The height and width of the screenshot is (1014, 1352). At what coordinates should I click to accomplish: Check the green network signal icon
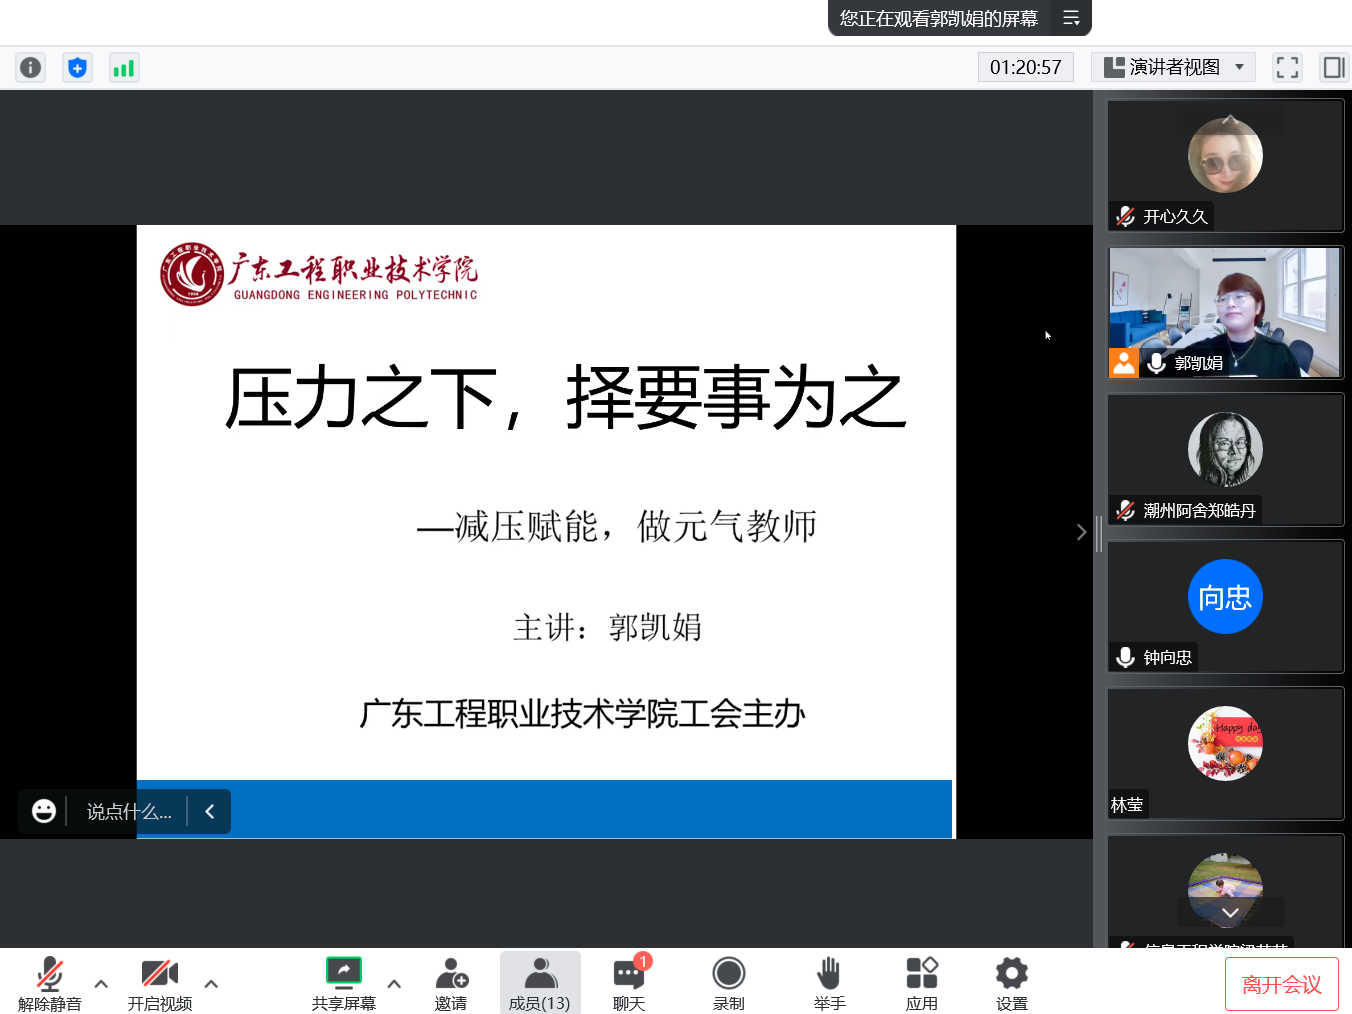(x=124, y=67)
